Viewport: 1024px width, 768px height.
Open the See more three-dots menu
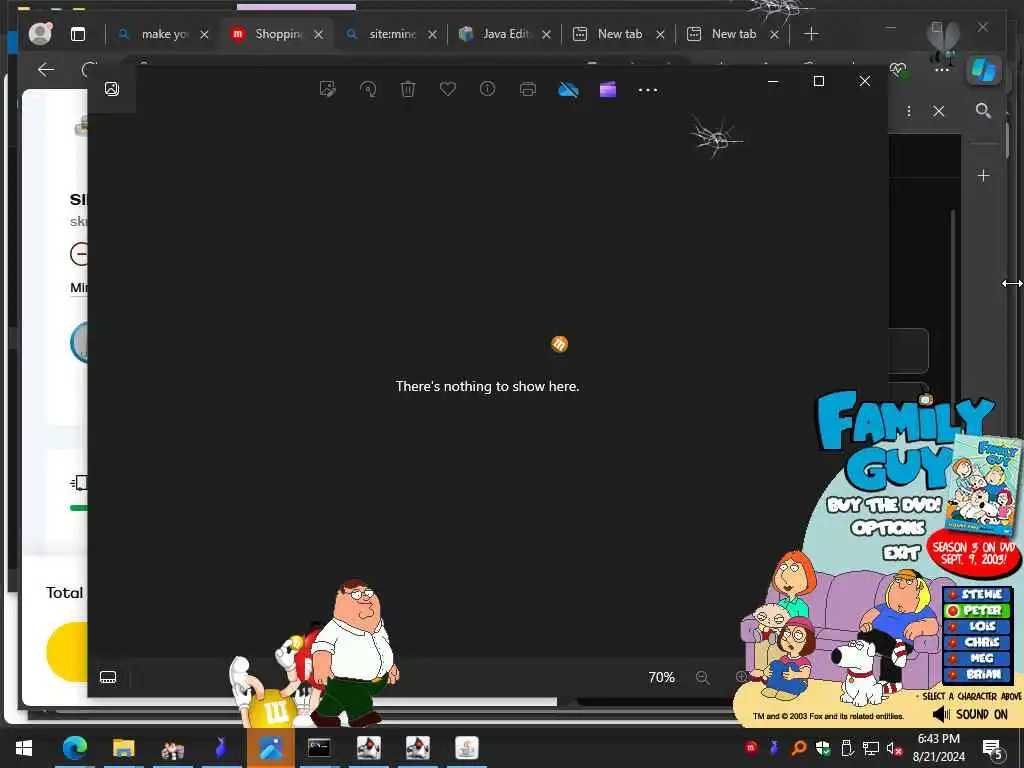pos(647,89)
